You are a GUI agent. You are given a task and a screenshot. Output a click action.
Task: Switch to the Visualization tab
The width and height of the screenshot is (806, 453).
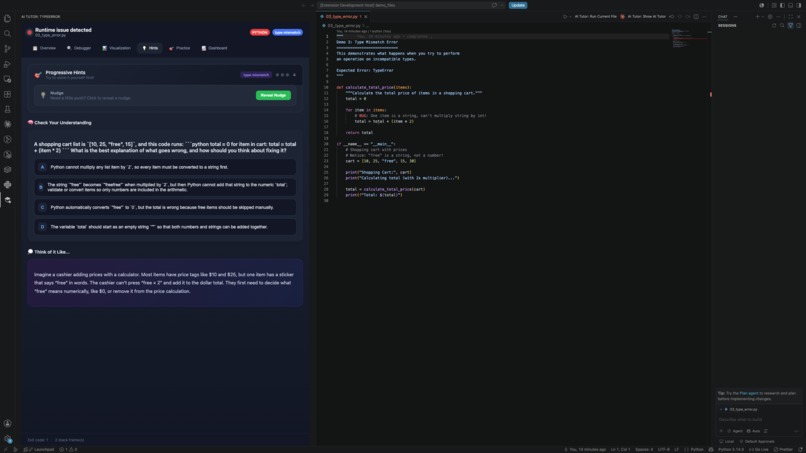point(116,48)
